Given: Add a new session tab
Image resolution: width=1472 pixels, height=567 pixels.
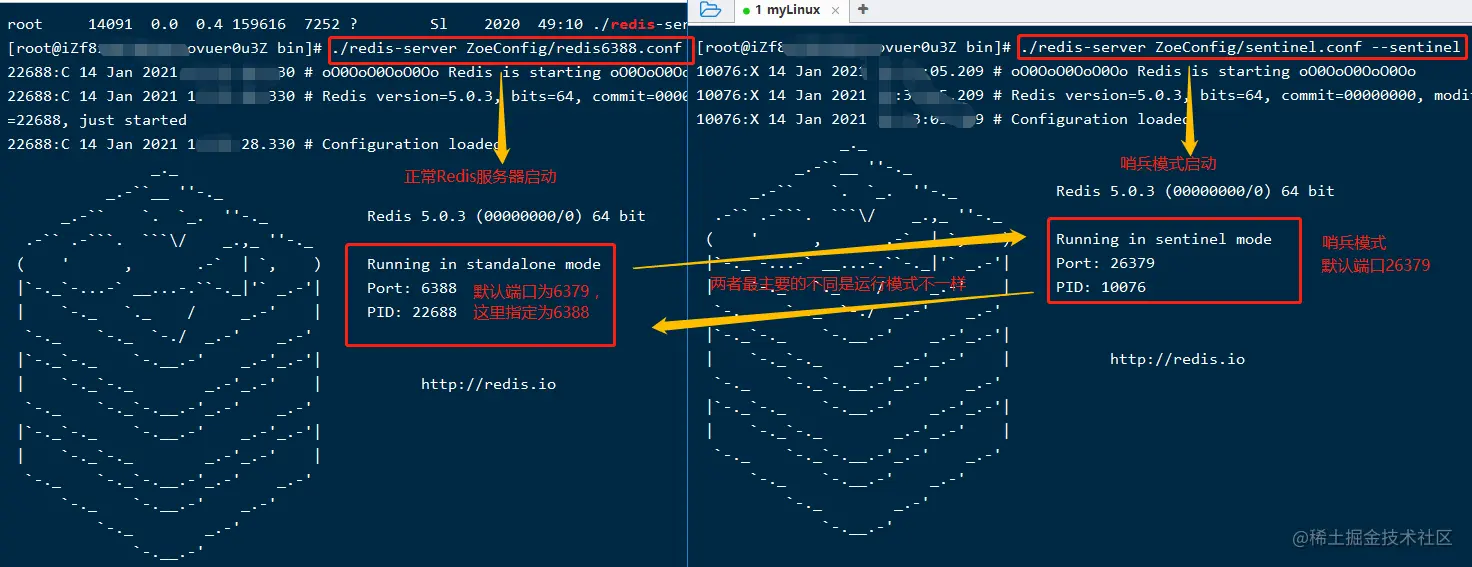Looking at the screenshot, I should pyautogui.click(x=863, y=10).
